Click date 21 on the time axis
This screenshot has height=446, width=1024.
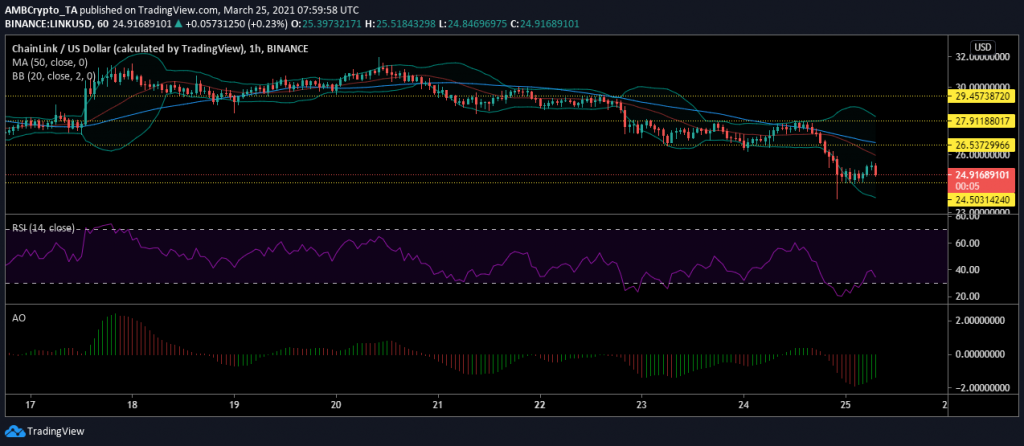(x=438, y=406)
